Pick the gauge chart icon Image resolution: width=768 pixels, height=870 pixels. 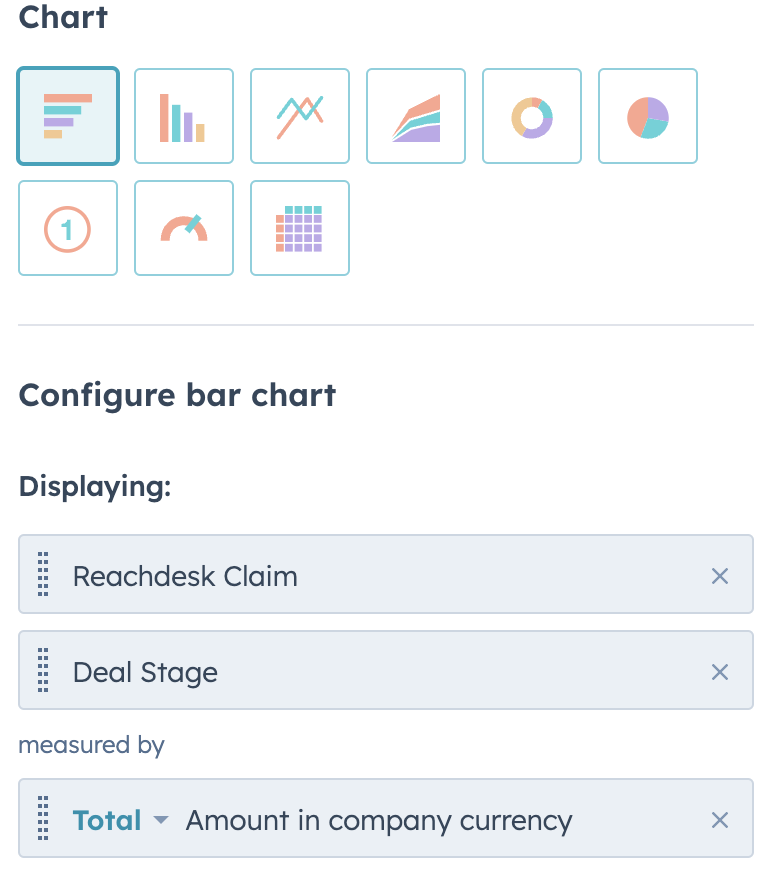click(184, 228)
